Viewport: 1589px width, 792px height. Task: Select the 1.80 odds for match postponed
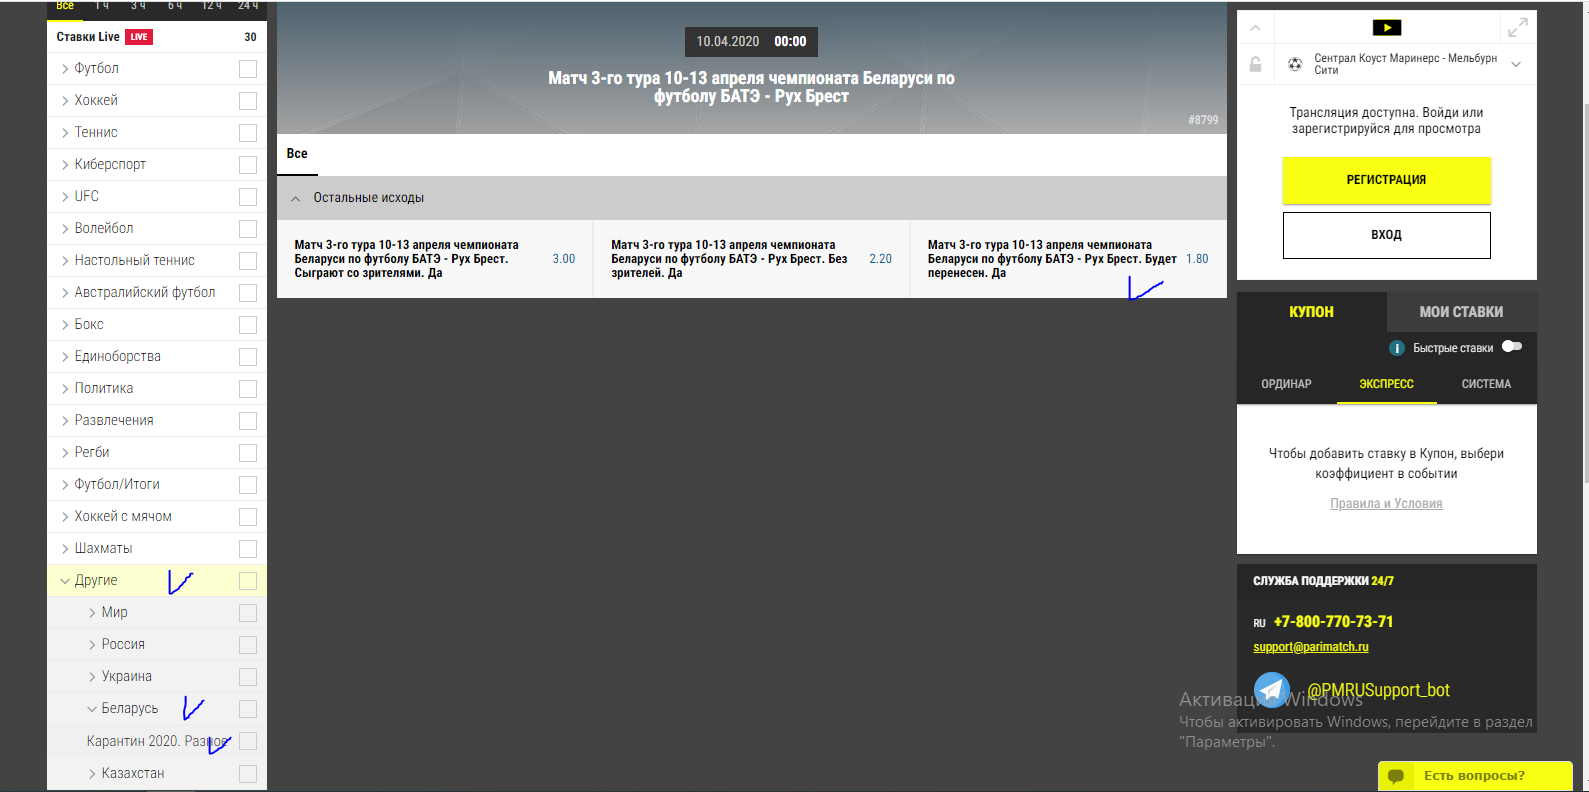pos(1197,259)
